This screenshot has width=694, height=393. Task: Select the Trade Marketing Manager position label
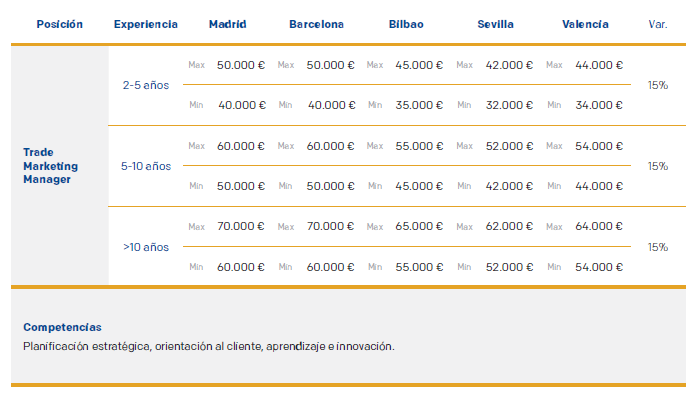[50, 166]
